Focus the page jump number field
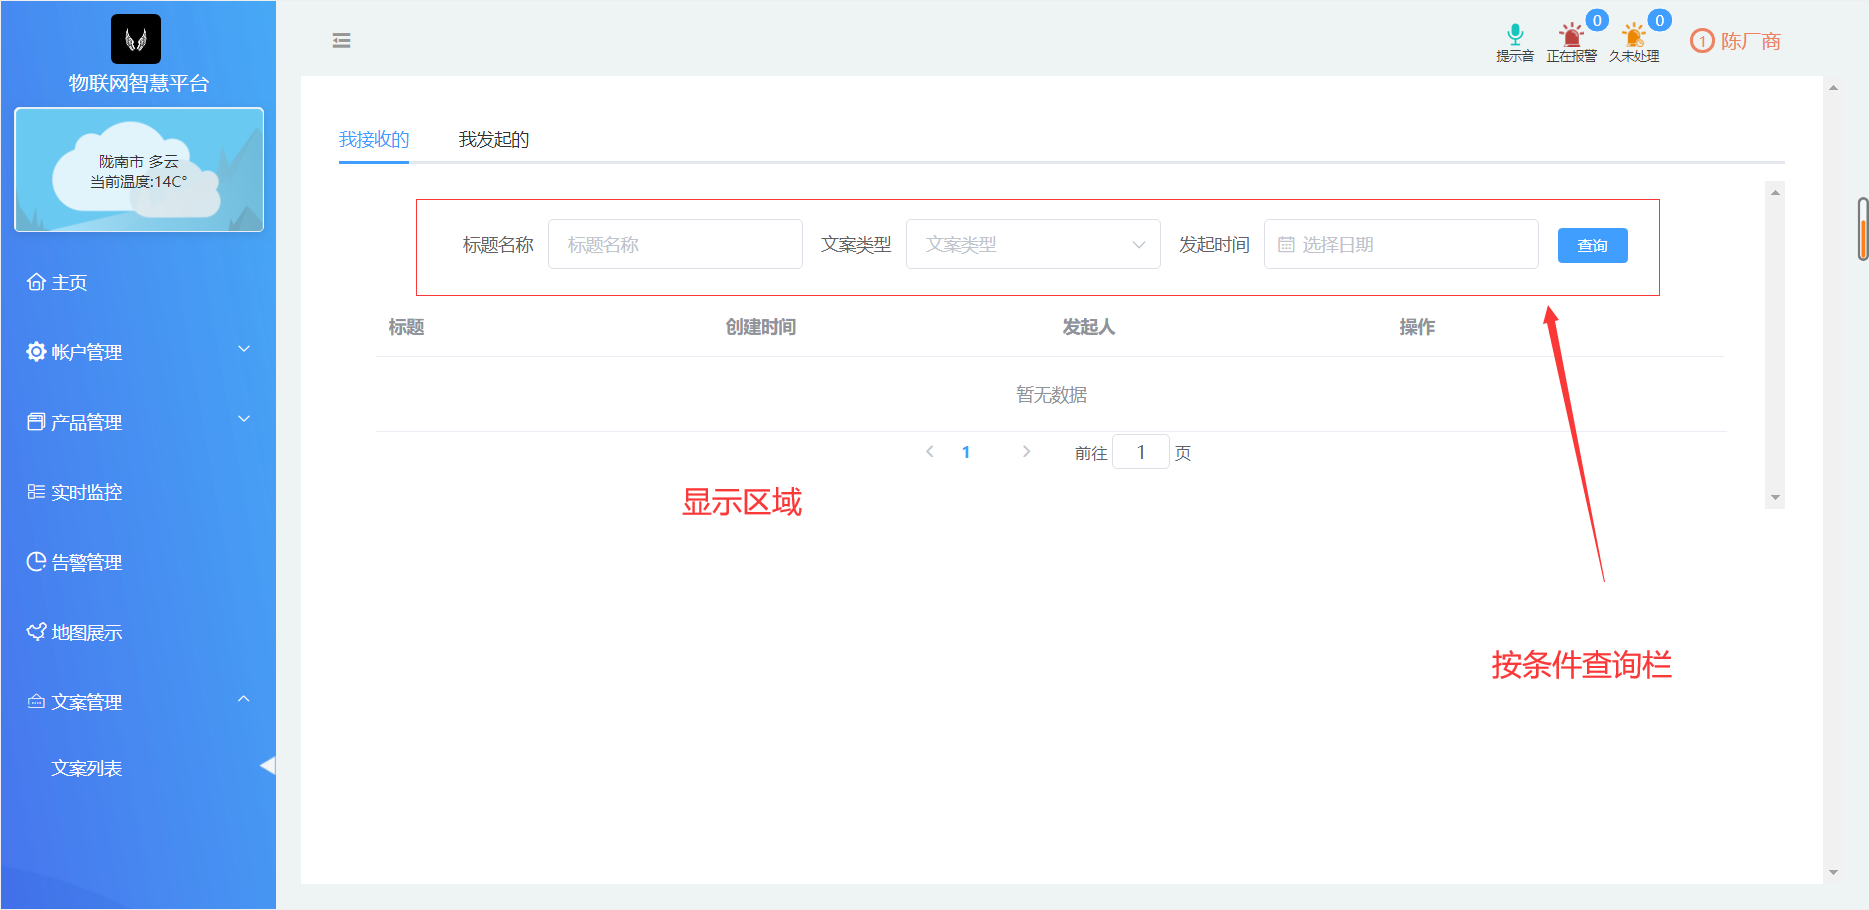This screenshot has height=910, width=1869. point(1141,452)
